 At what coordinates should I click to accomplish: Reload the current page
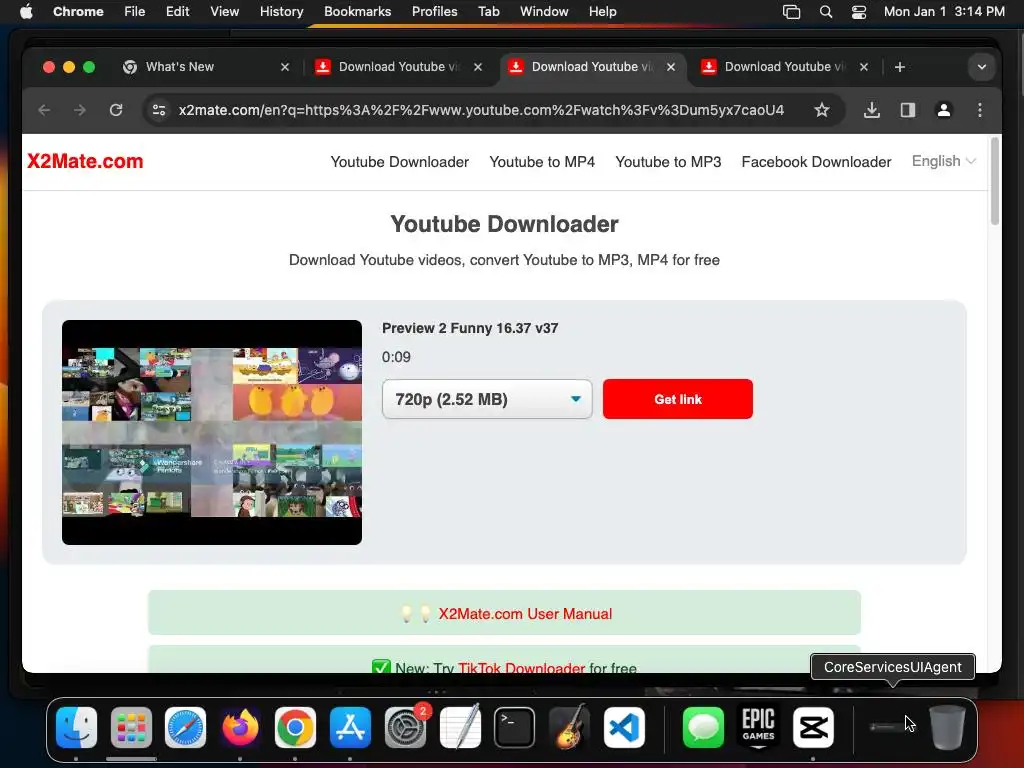click(116, 110)
